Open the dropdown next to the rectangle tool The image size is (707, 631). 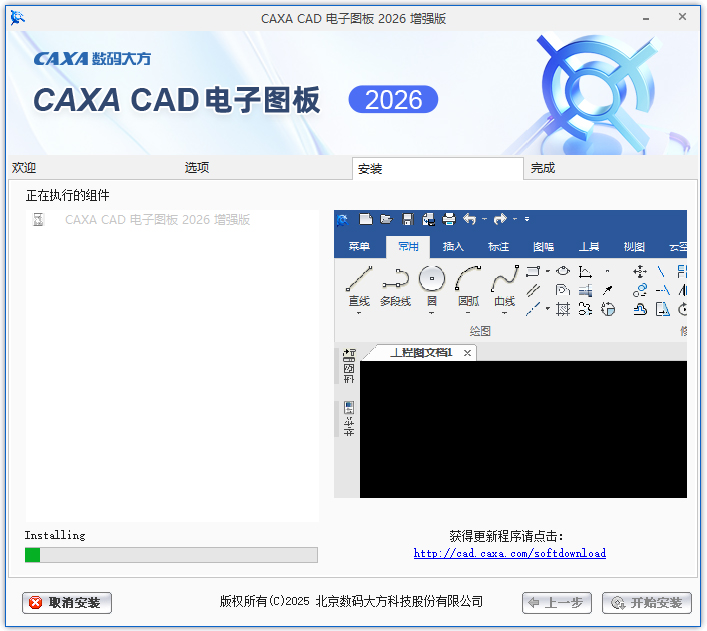coord(548,271)
